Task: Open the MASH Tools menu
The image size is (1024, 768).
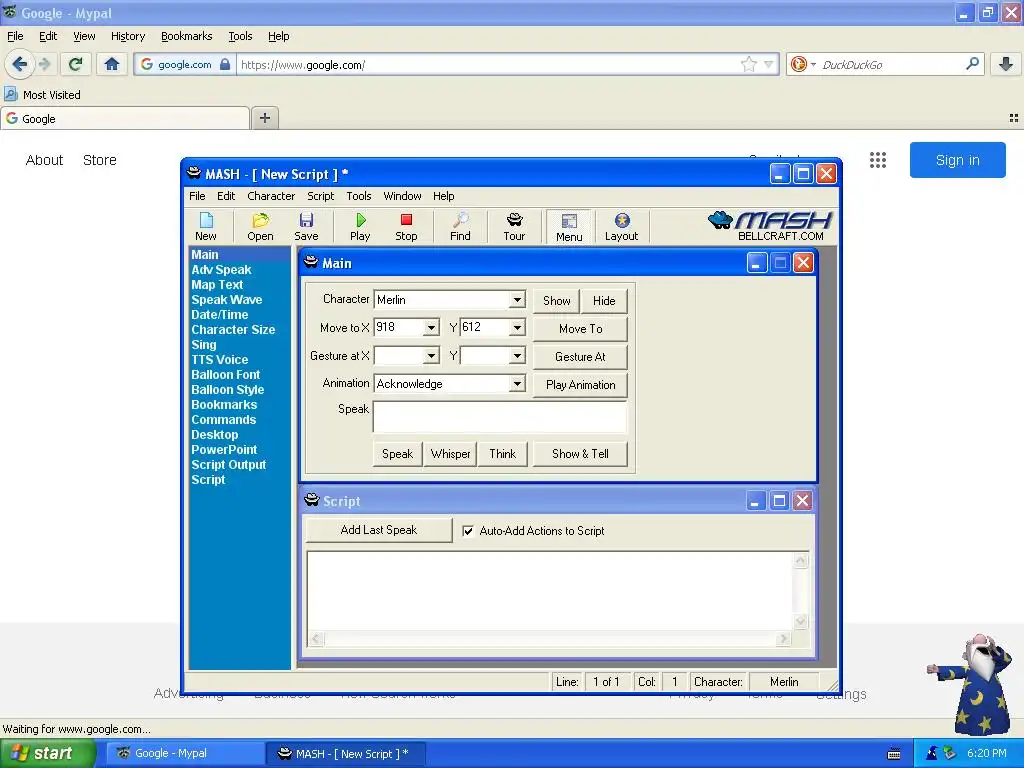Action: point(359,196)
